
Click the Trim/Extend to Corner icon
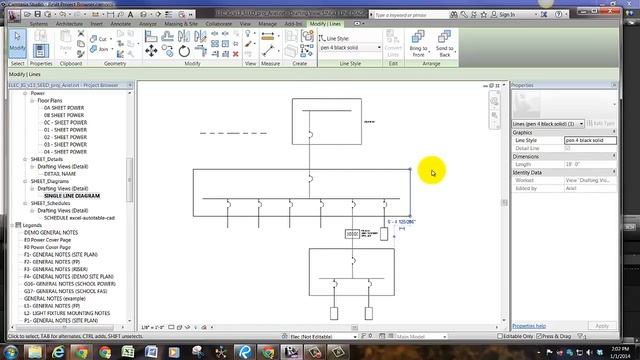point(200,51)
